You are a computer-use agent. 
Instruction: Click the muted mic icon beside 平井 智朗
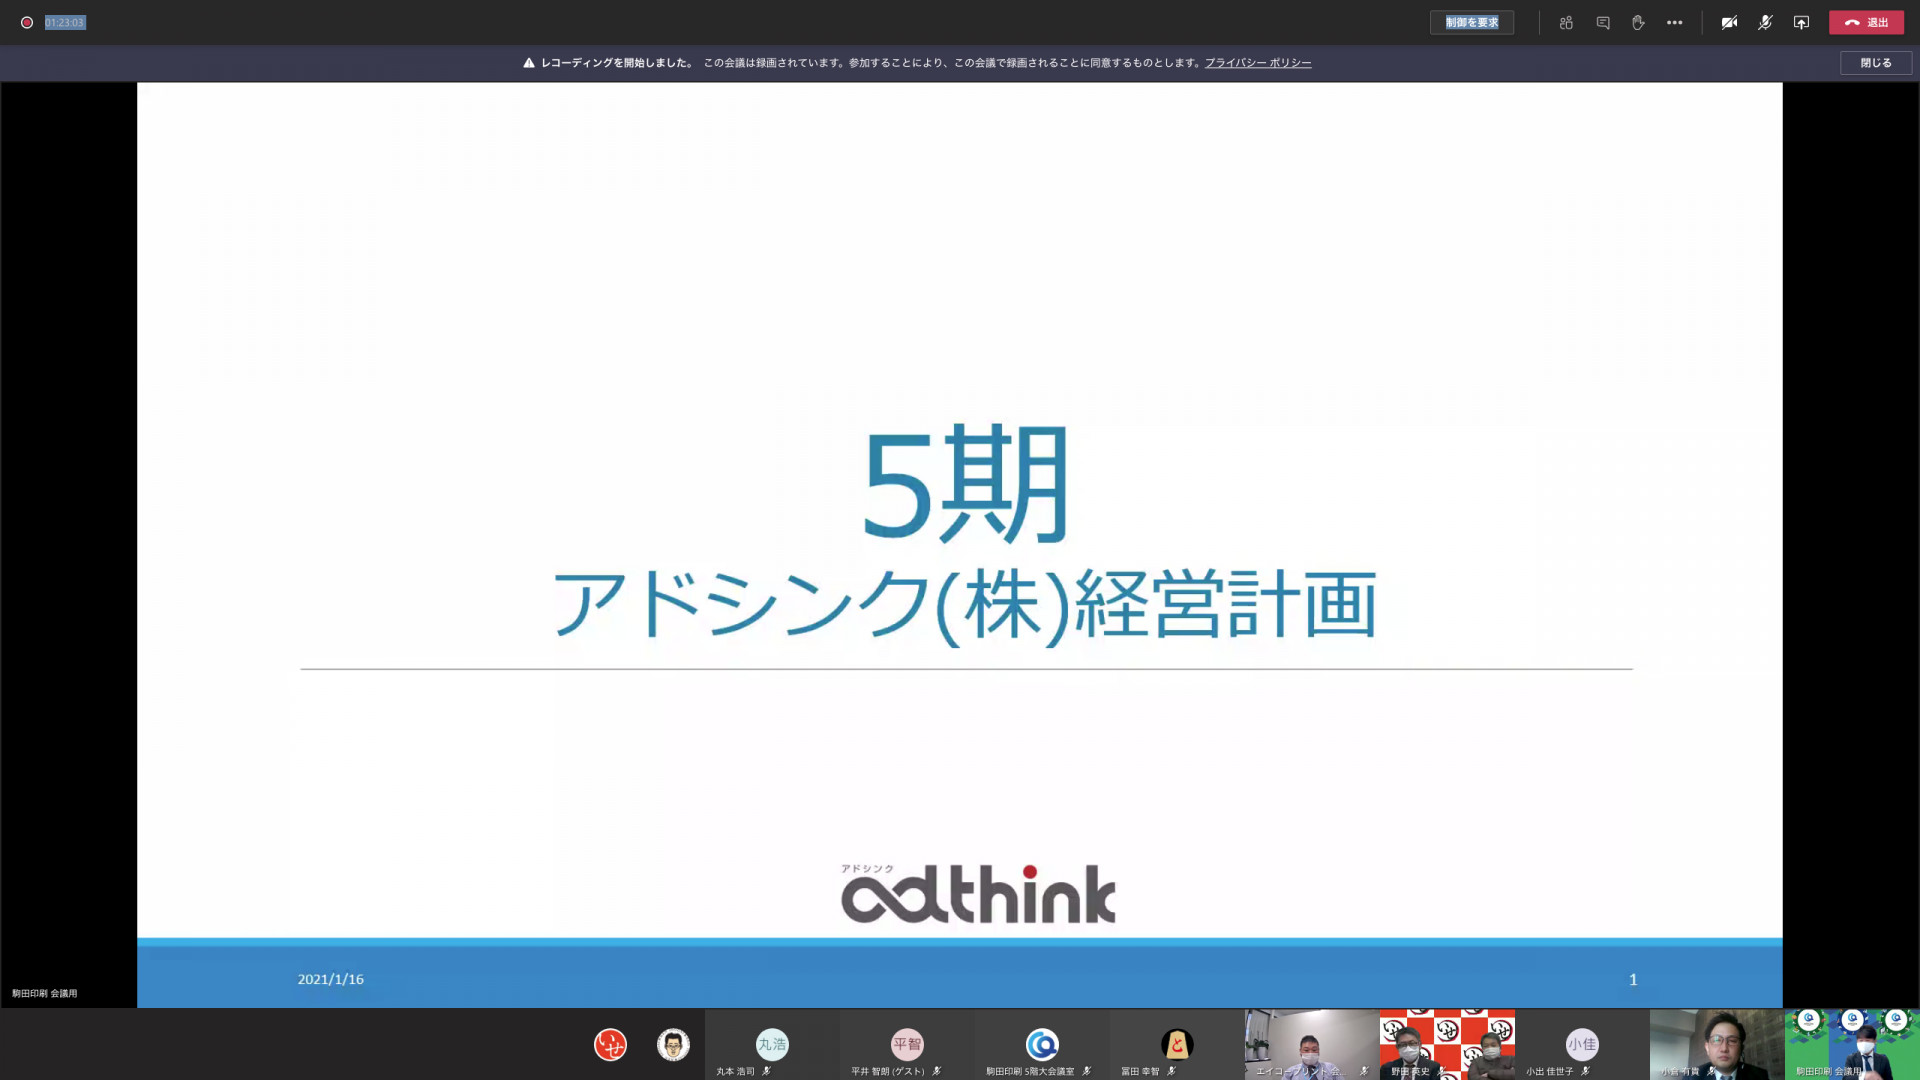click(936, 1071)
